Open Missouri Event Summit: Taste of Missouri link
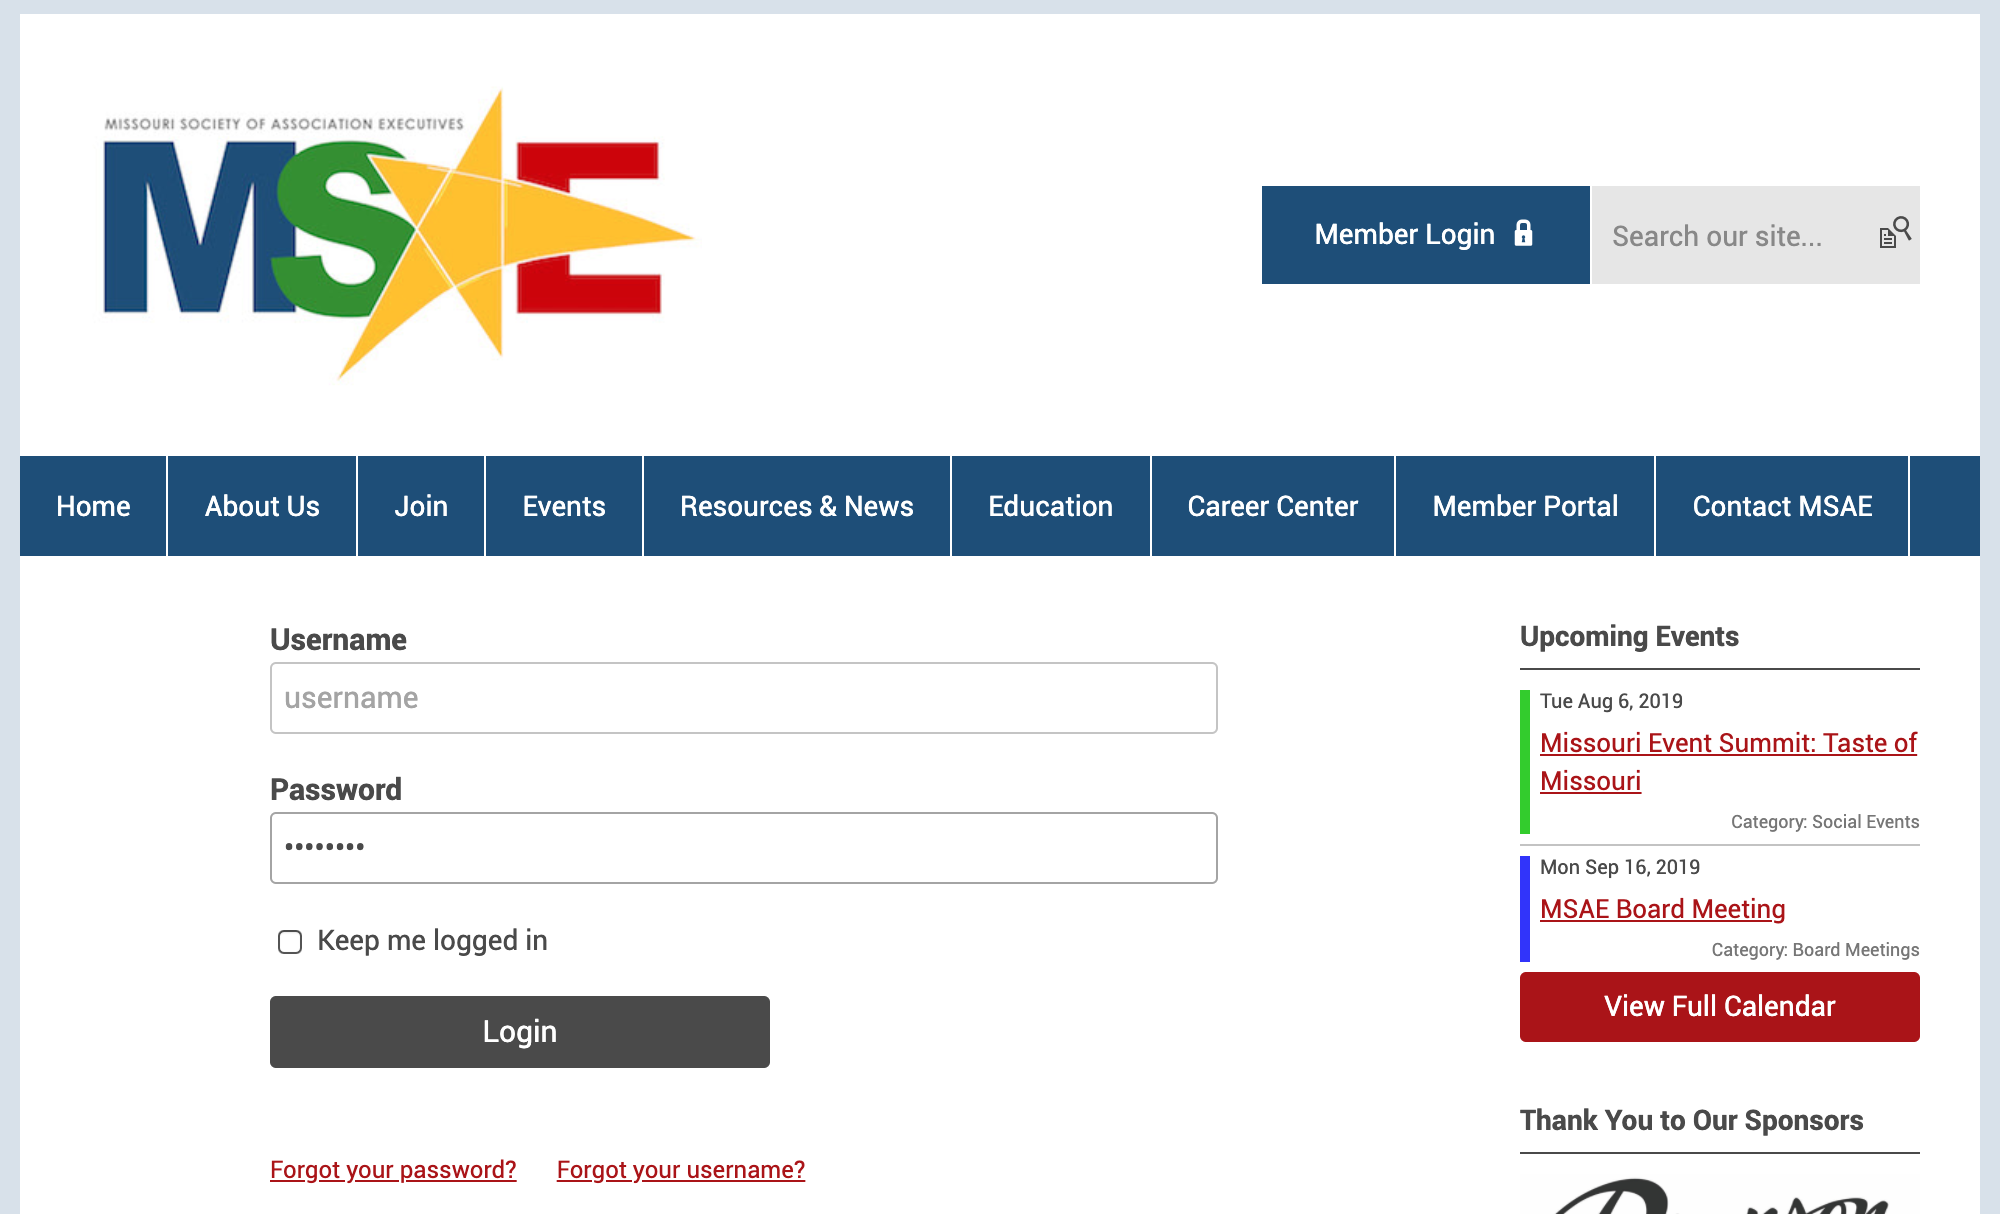 click(1728, 762)
